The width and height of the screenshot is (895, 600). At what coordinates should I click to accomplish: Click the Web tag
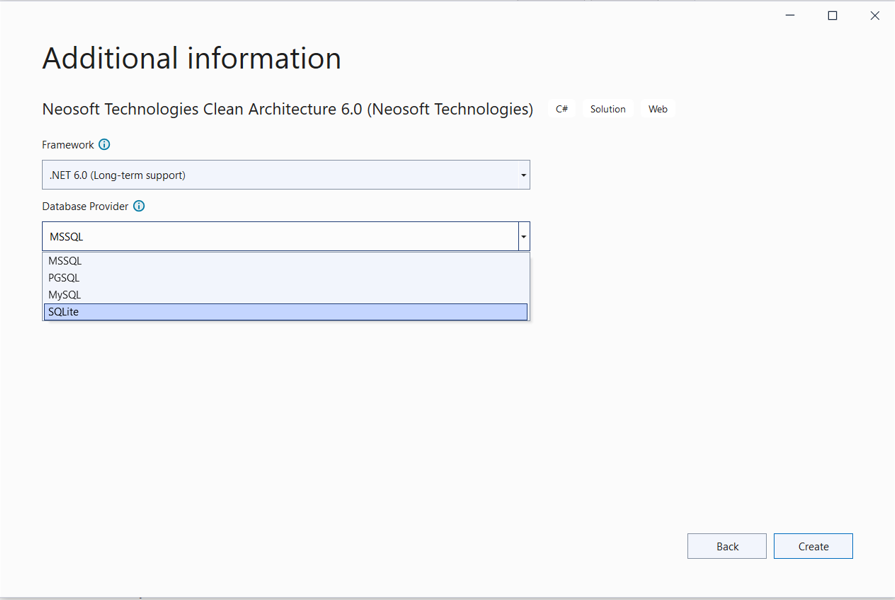click(x=658, y=109)
